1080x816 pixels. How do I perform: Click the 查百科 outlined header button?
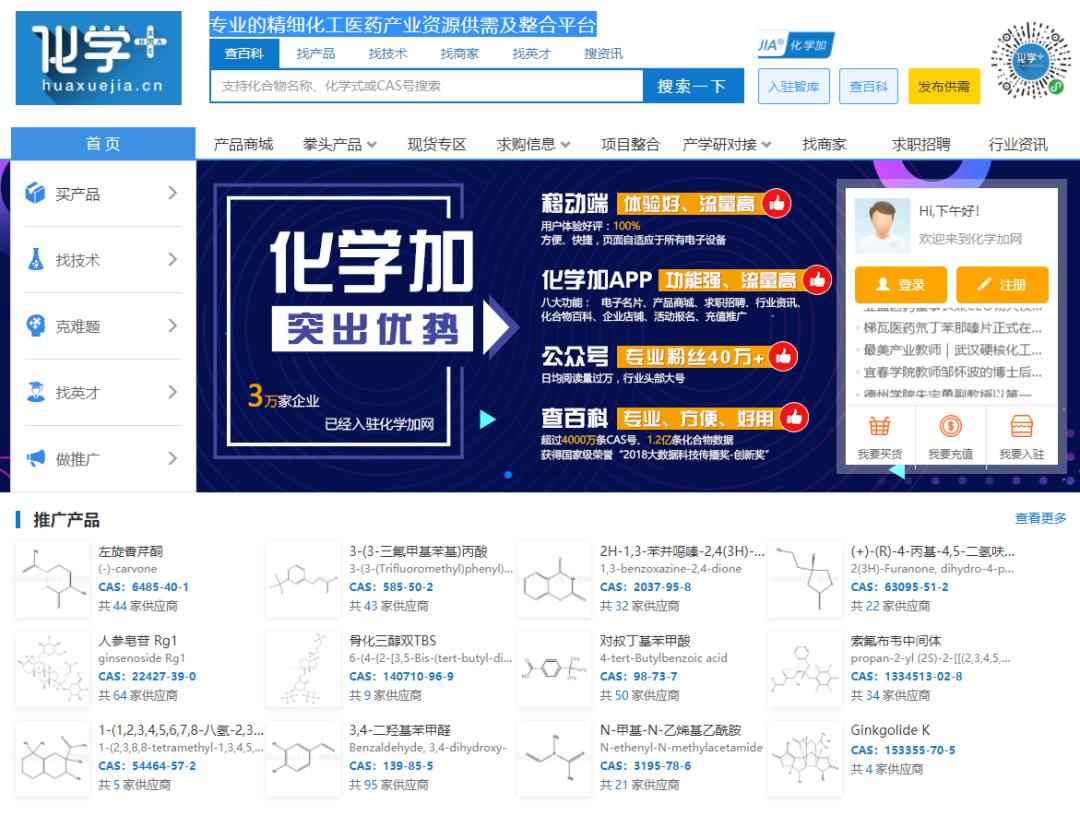click(x=869, y=87)
